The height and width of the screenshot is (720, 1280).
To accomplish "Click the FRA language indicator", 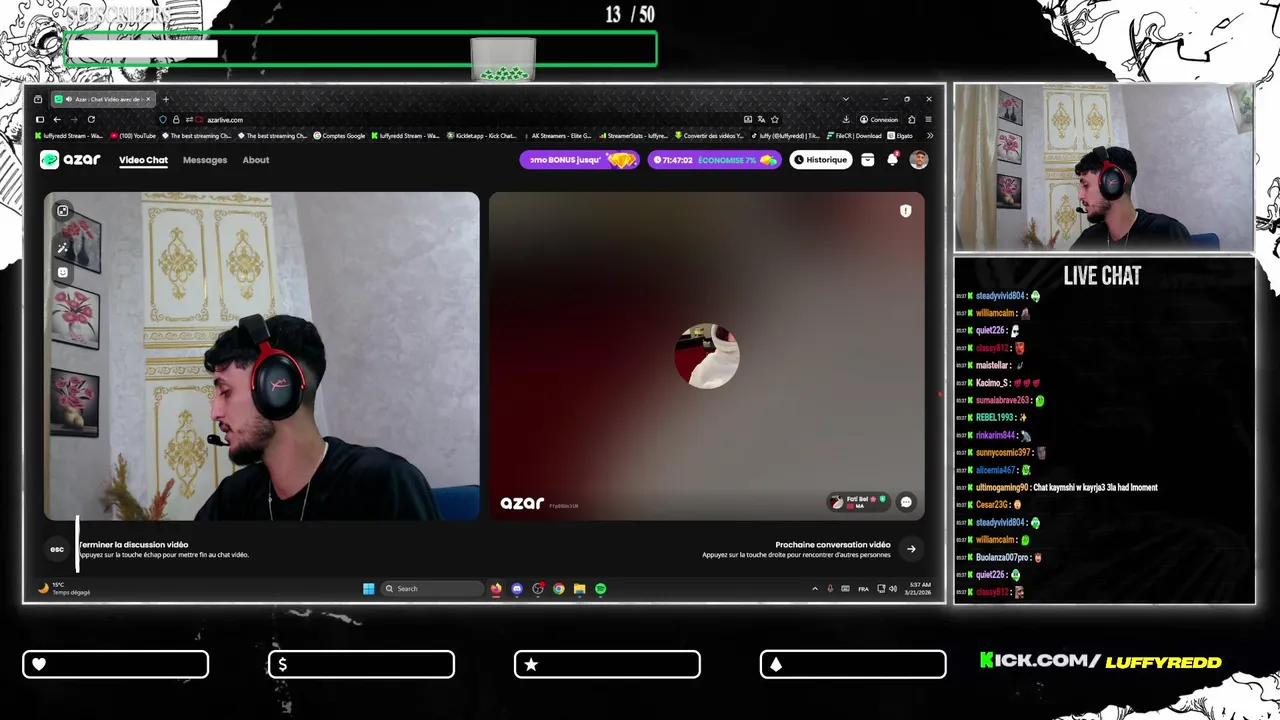I will pyautogui.click(x=863, y=589).
